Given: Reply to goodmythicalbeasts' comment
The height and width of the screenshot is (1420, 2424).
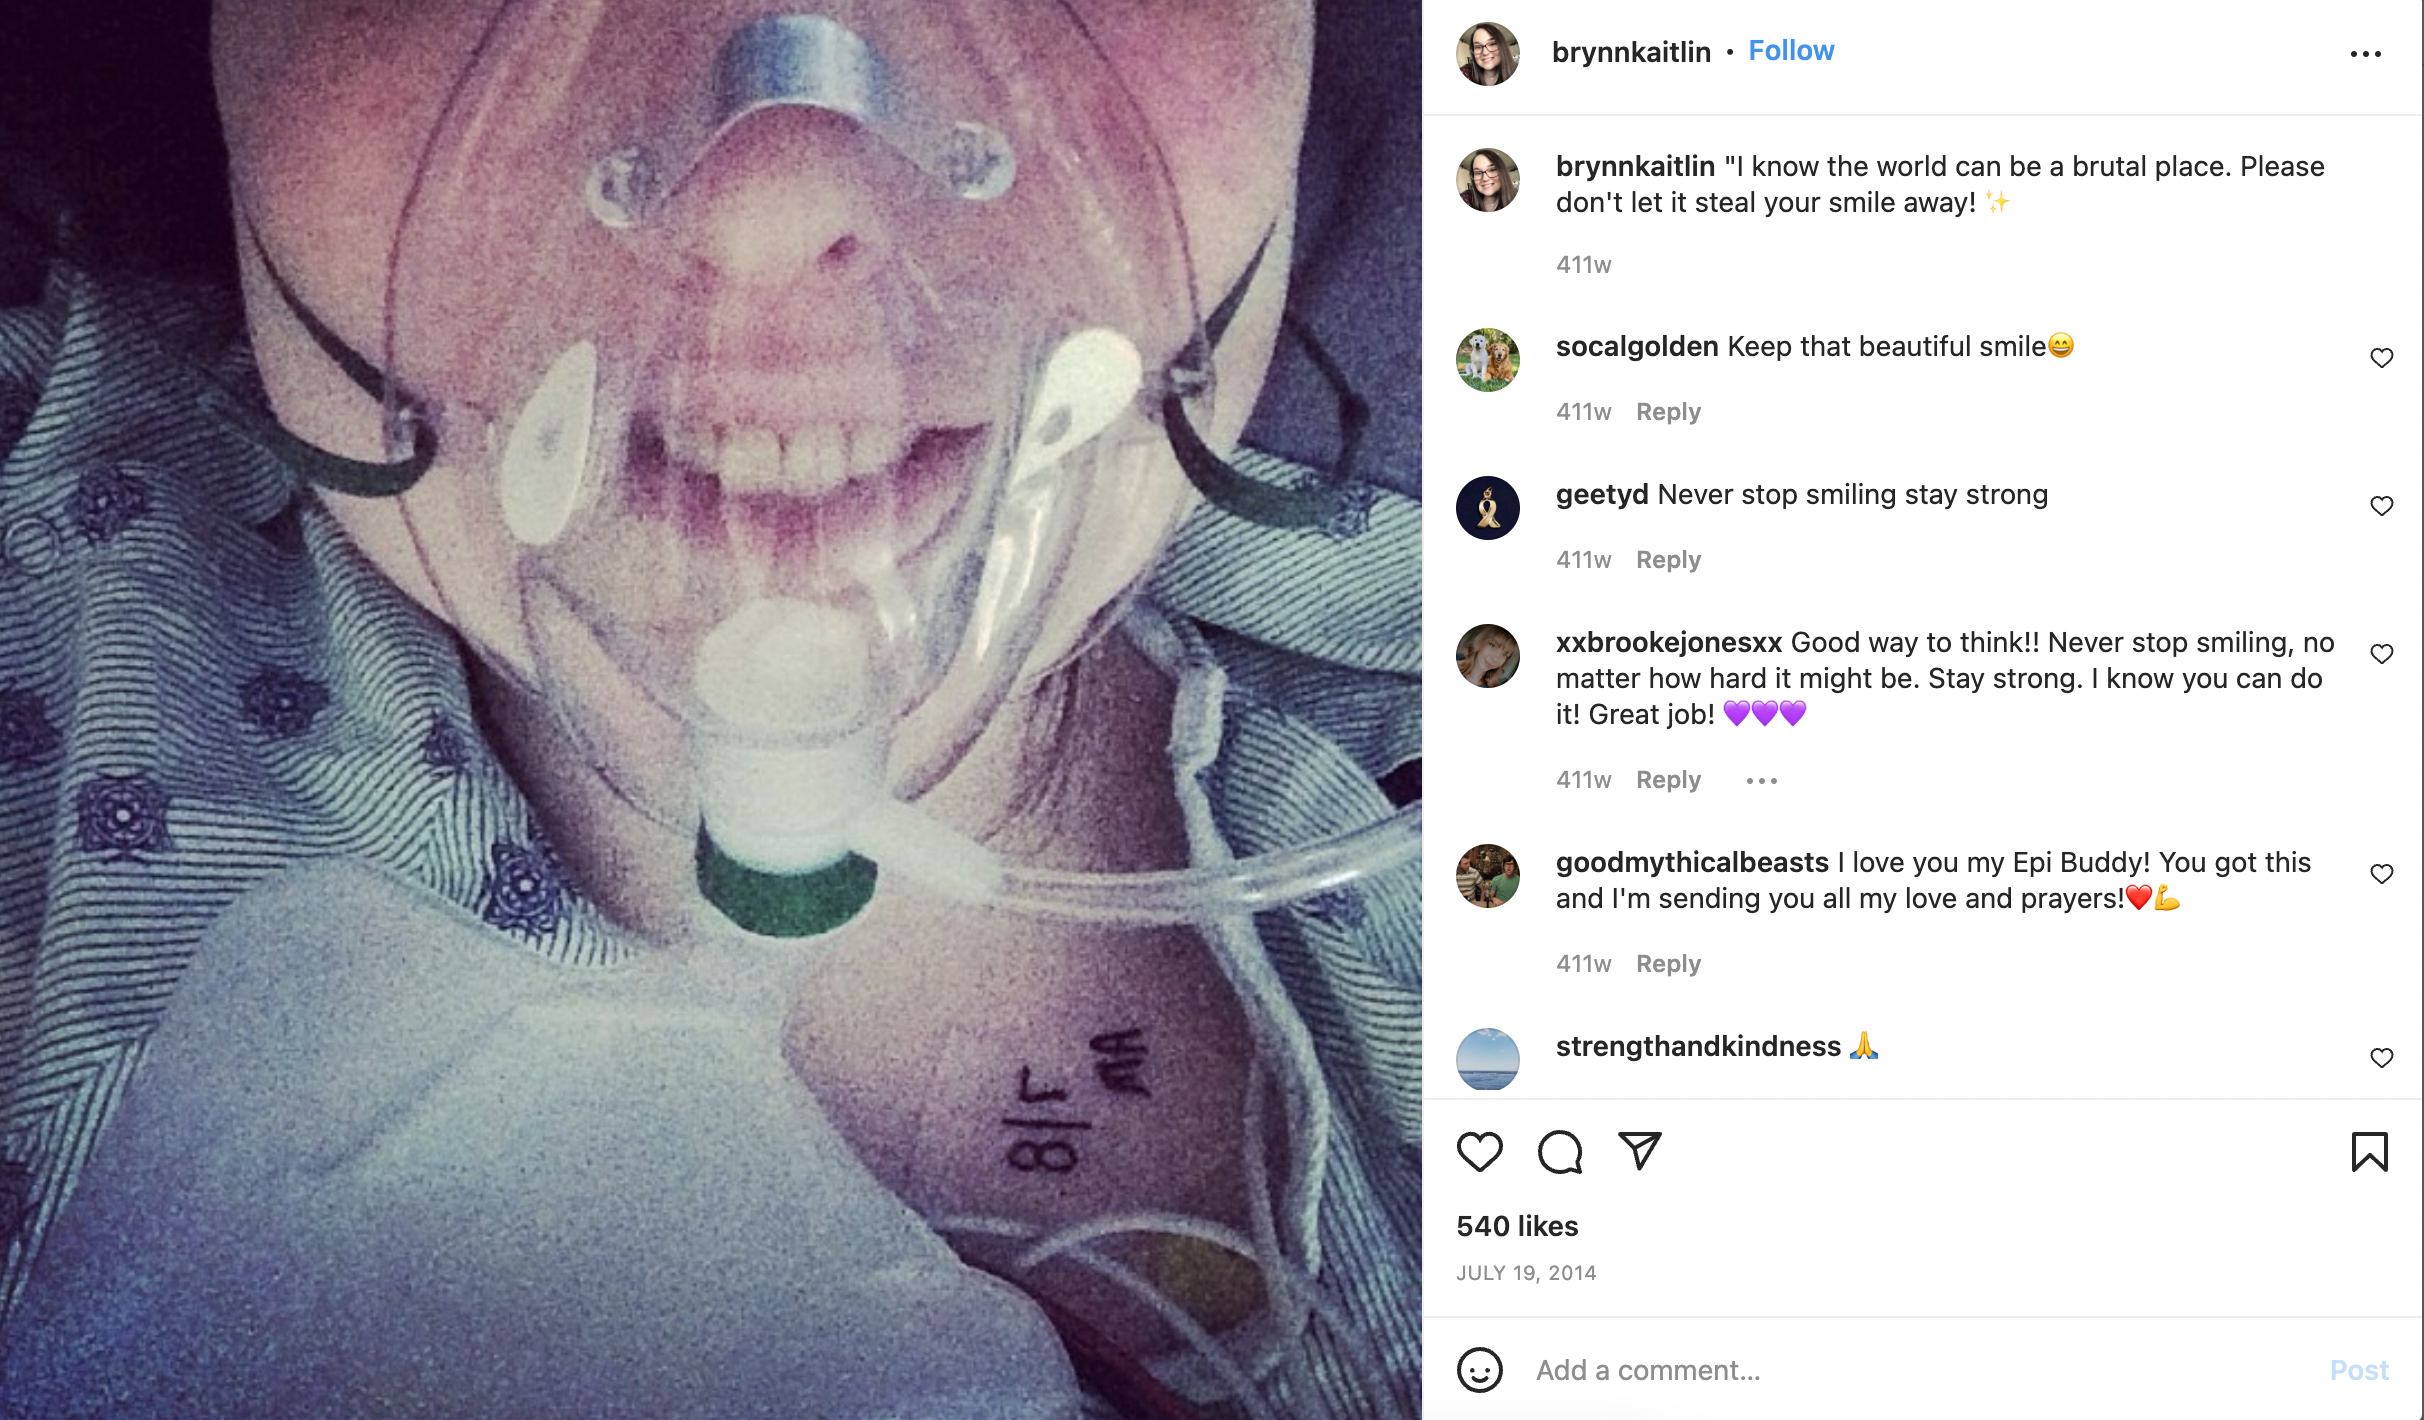Looking at the screenshot, I should point(1668,964).
